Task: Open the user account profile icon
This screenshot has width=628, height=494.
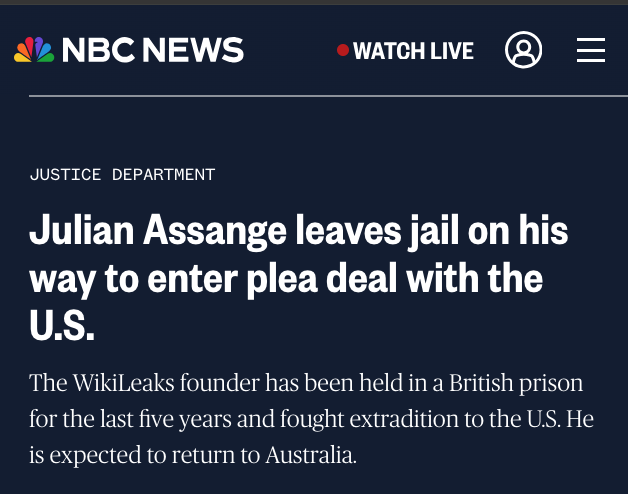Action: pyautogui.click(x=523, y=50)
